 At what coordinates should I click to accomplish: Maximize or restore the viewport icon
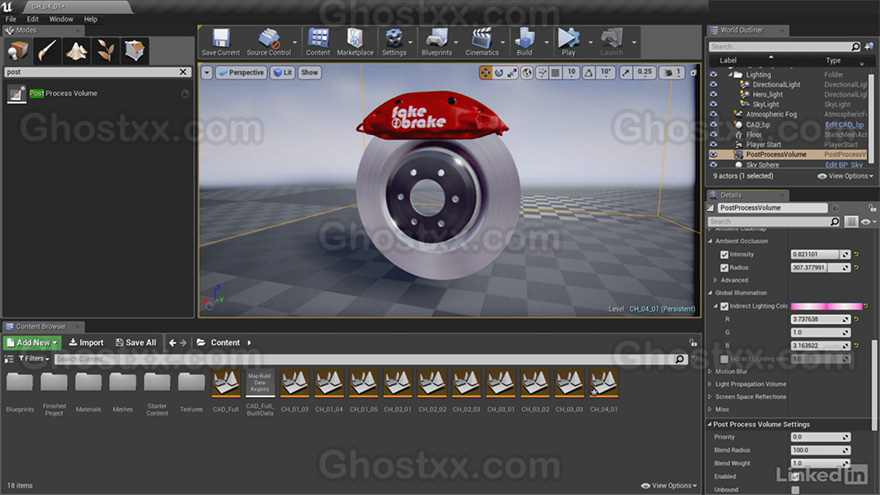694,72
